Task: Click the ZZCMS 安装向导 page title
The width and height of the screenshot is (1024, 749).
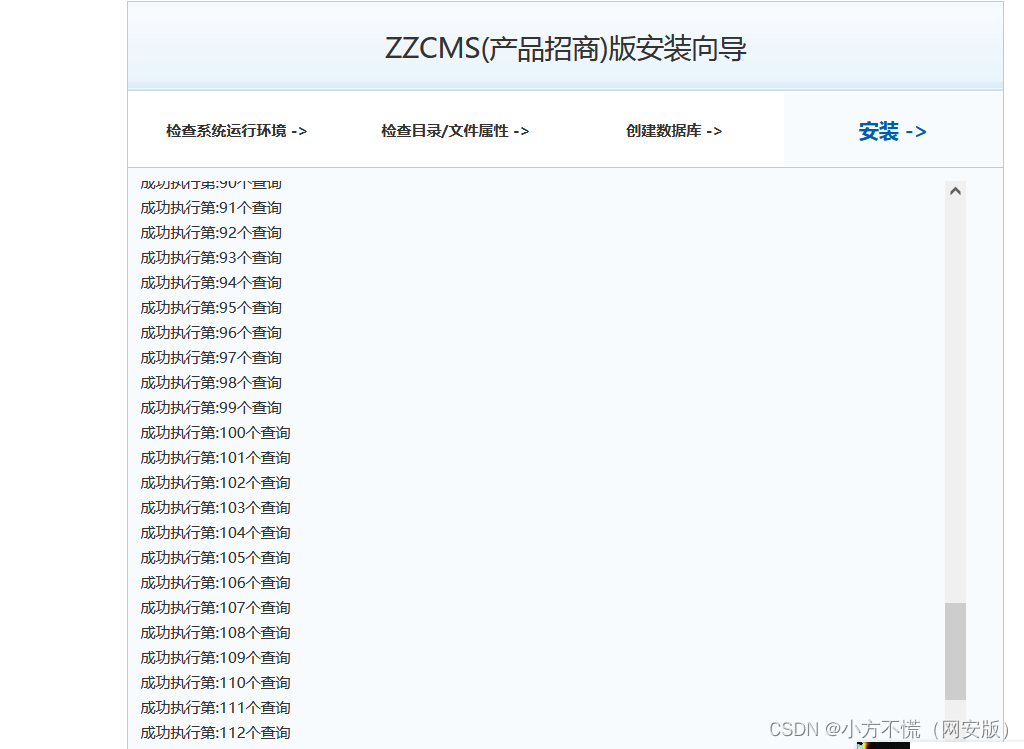Action: point(568,46)
